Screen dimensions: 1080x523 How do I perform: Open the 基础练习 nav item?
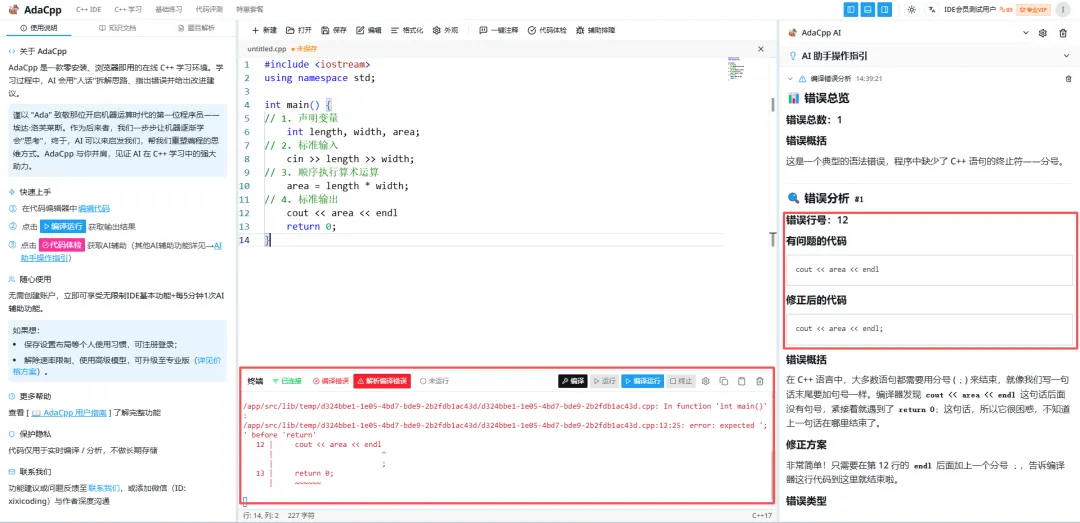[168, 10]
